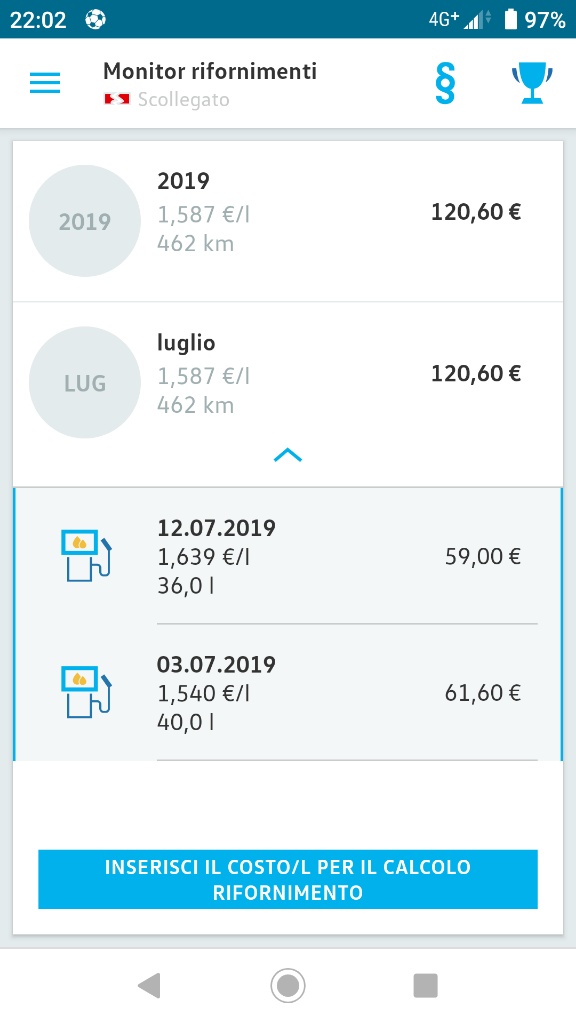Tap the 2019 year circle badge

pos(85,221)
